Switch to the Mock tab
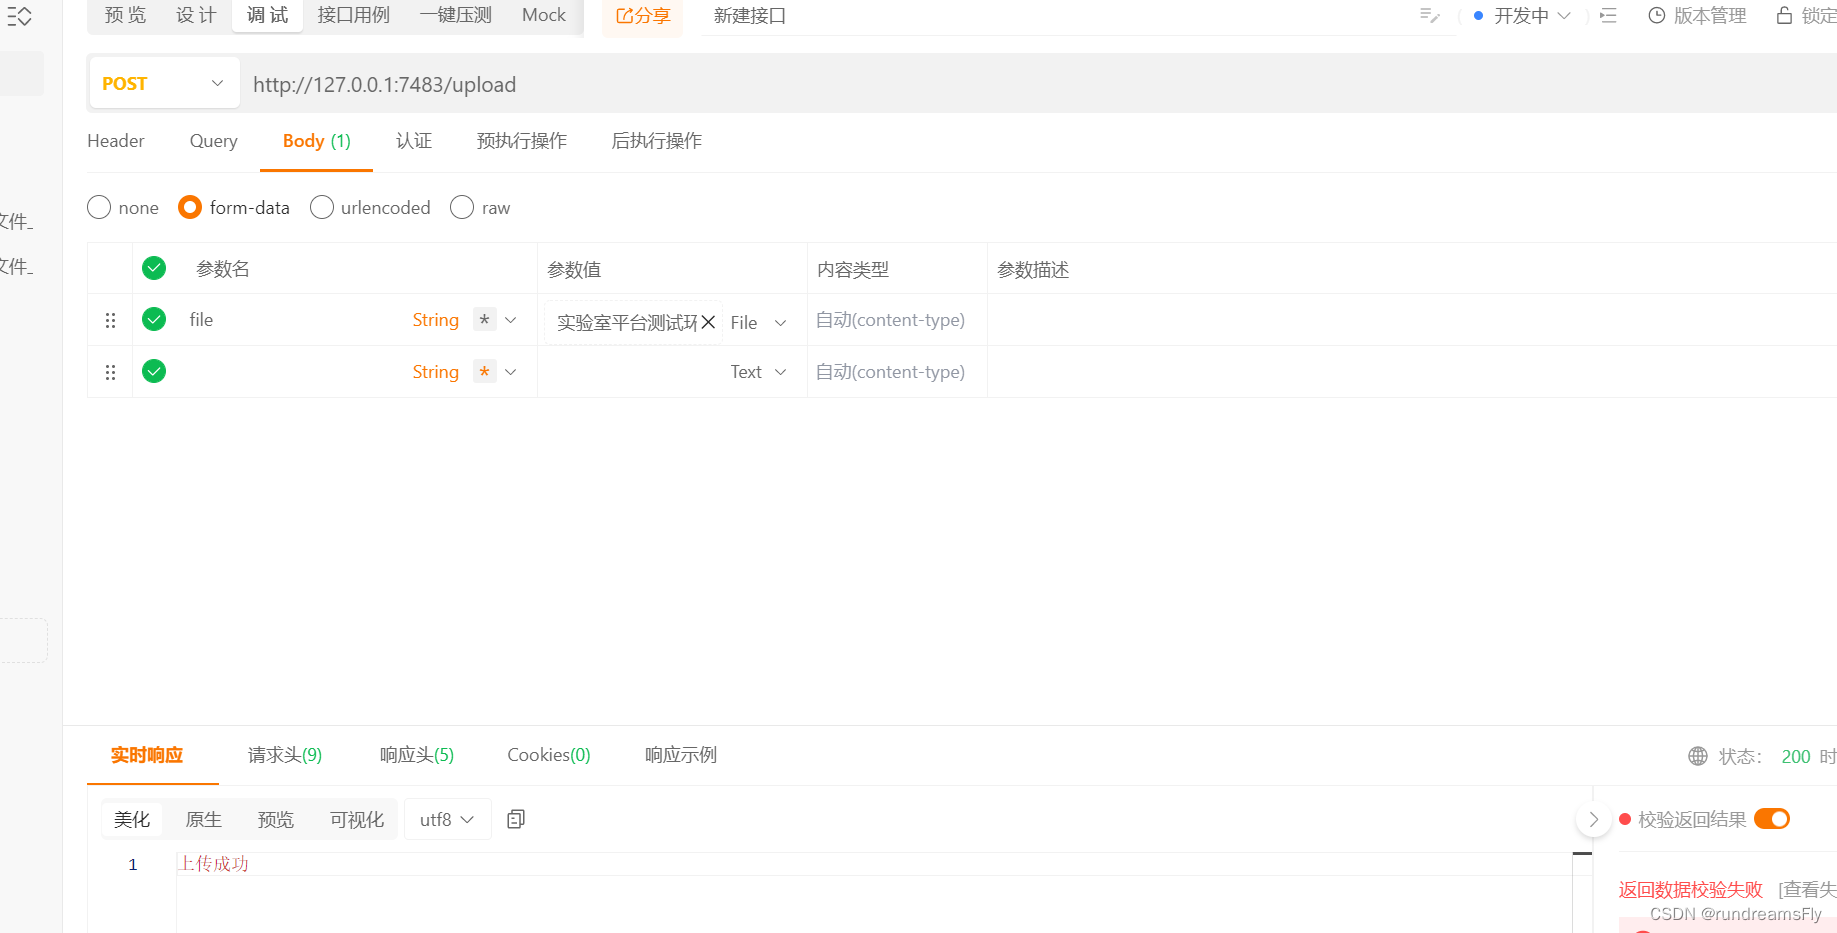1837x933 pixels. (543, 14)
